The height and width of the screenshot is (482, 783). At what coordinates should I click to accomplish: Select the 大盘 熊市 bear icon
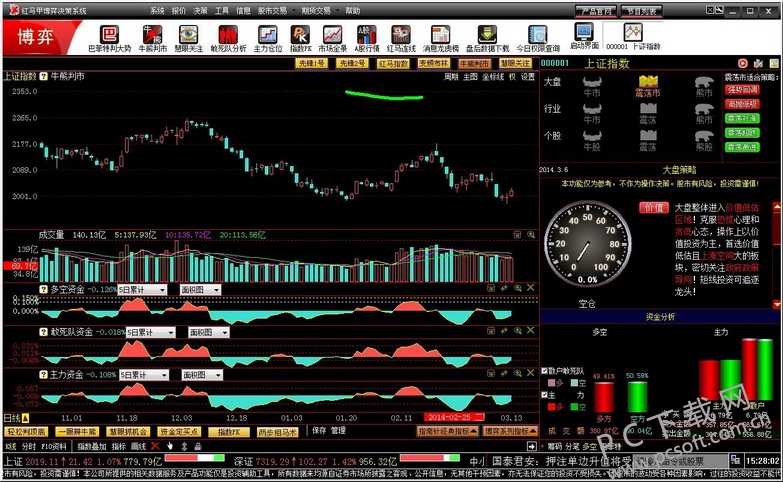(x=704, y=81)
